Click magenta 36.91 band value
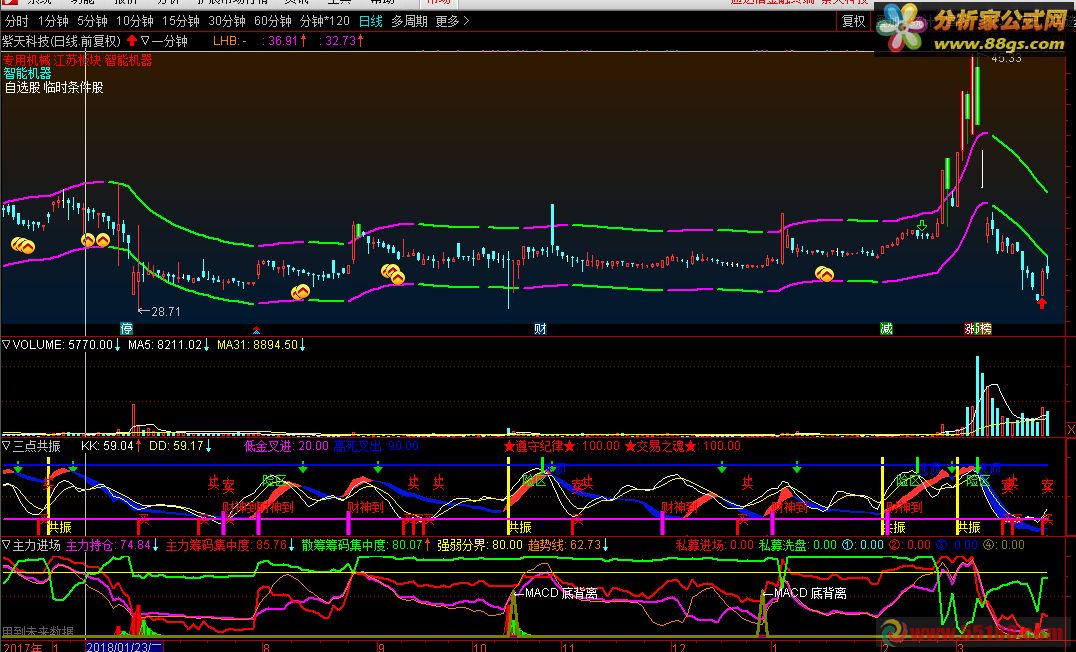The width and height of the screenshot is (1076, 652). [x=285, y=41]
